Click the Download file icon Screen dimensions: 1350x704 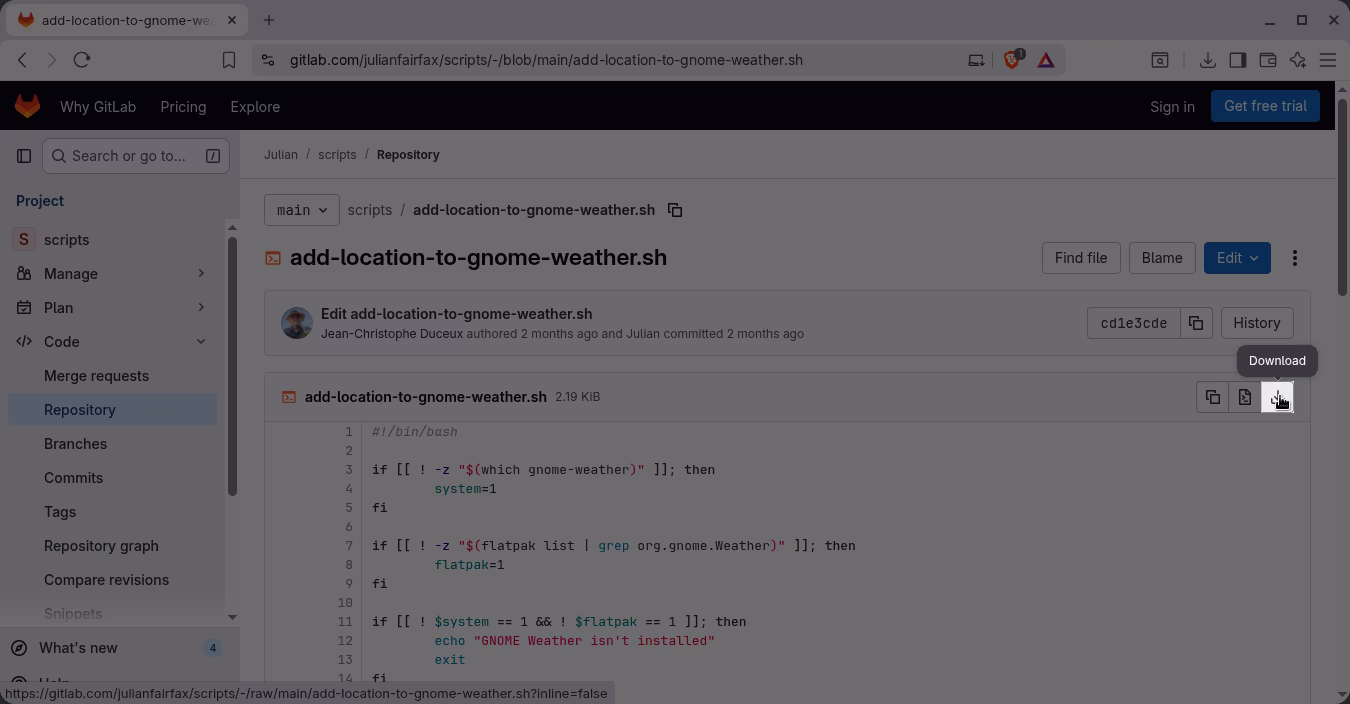(x=1277, y=398)
